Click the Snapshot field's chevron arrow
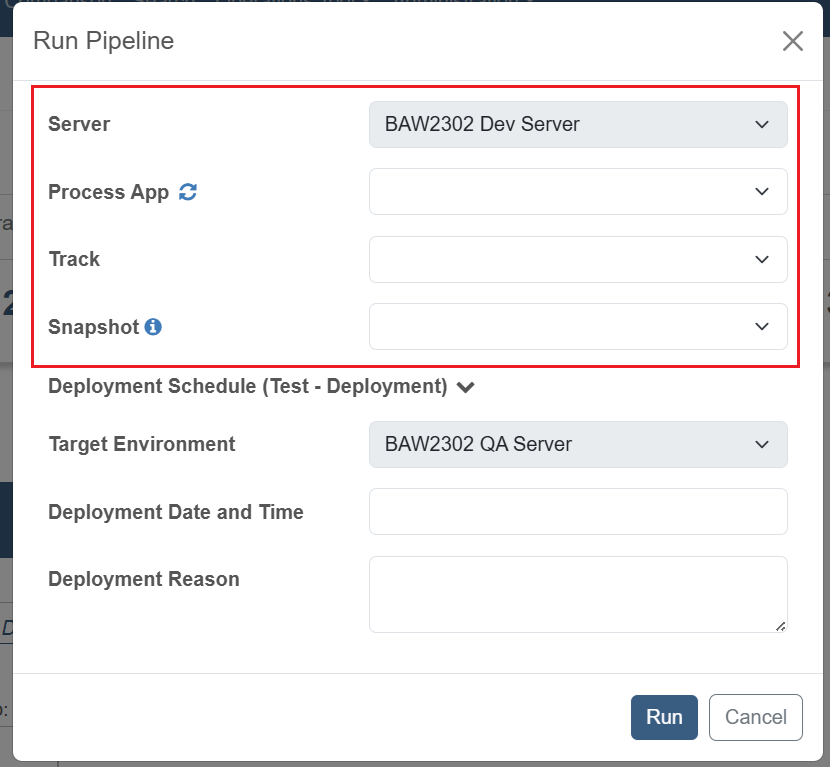830x767 pixels. tap(762, 327)
